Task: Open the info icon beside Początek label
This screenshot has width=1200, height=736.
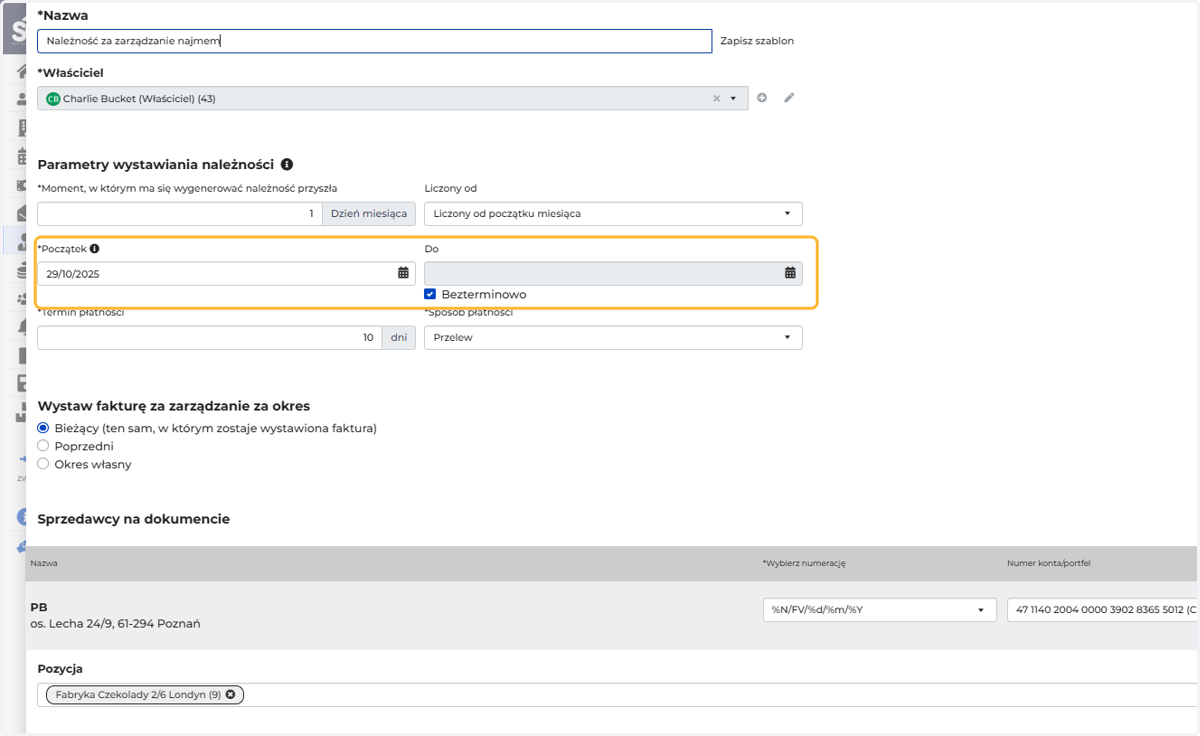Action: coord(95,249)
